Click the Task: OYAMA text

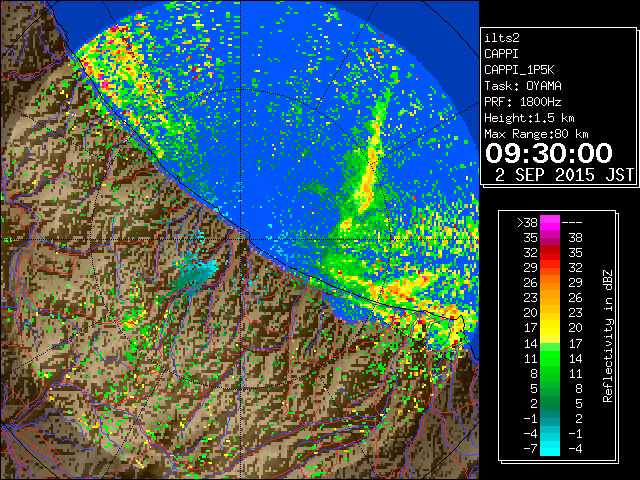523,86
